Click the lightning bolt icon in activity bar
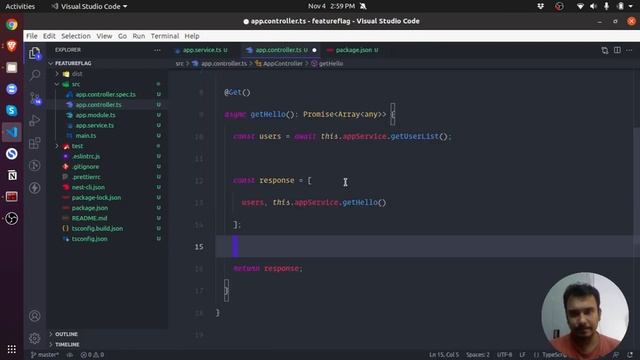 [x=35, y=188]
